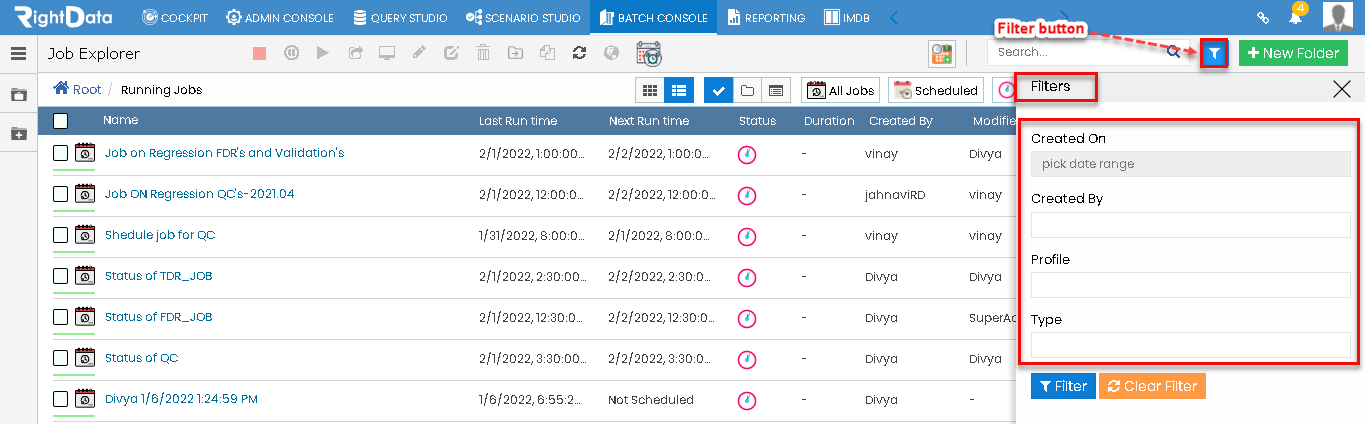
Task: Click the magnifier search icon
Action: (1173, 53)
